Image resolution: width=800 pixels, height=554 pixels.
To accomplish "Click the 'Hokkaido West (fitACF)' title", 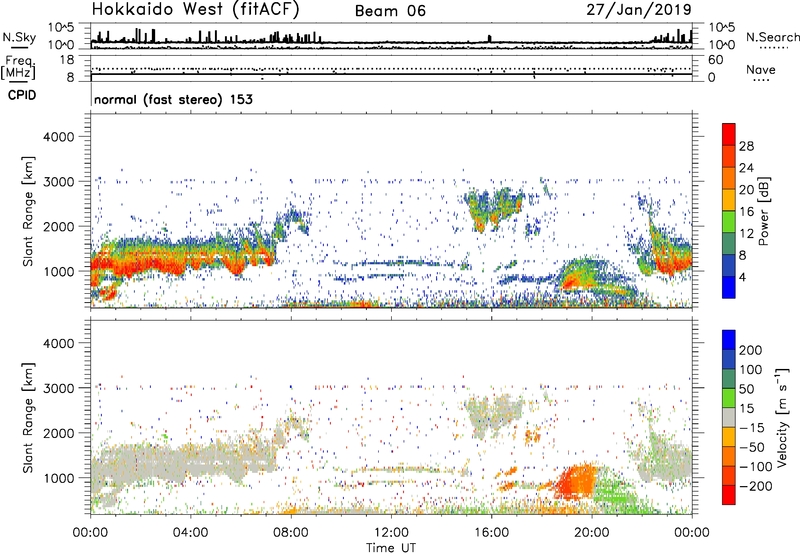I will [x=195, y=9].
